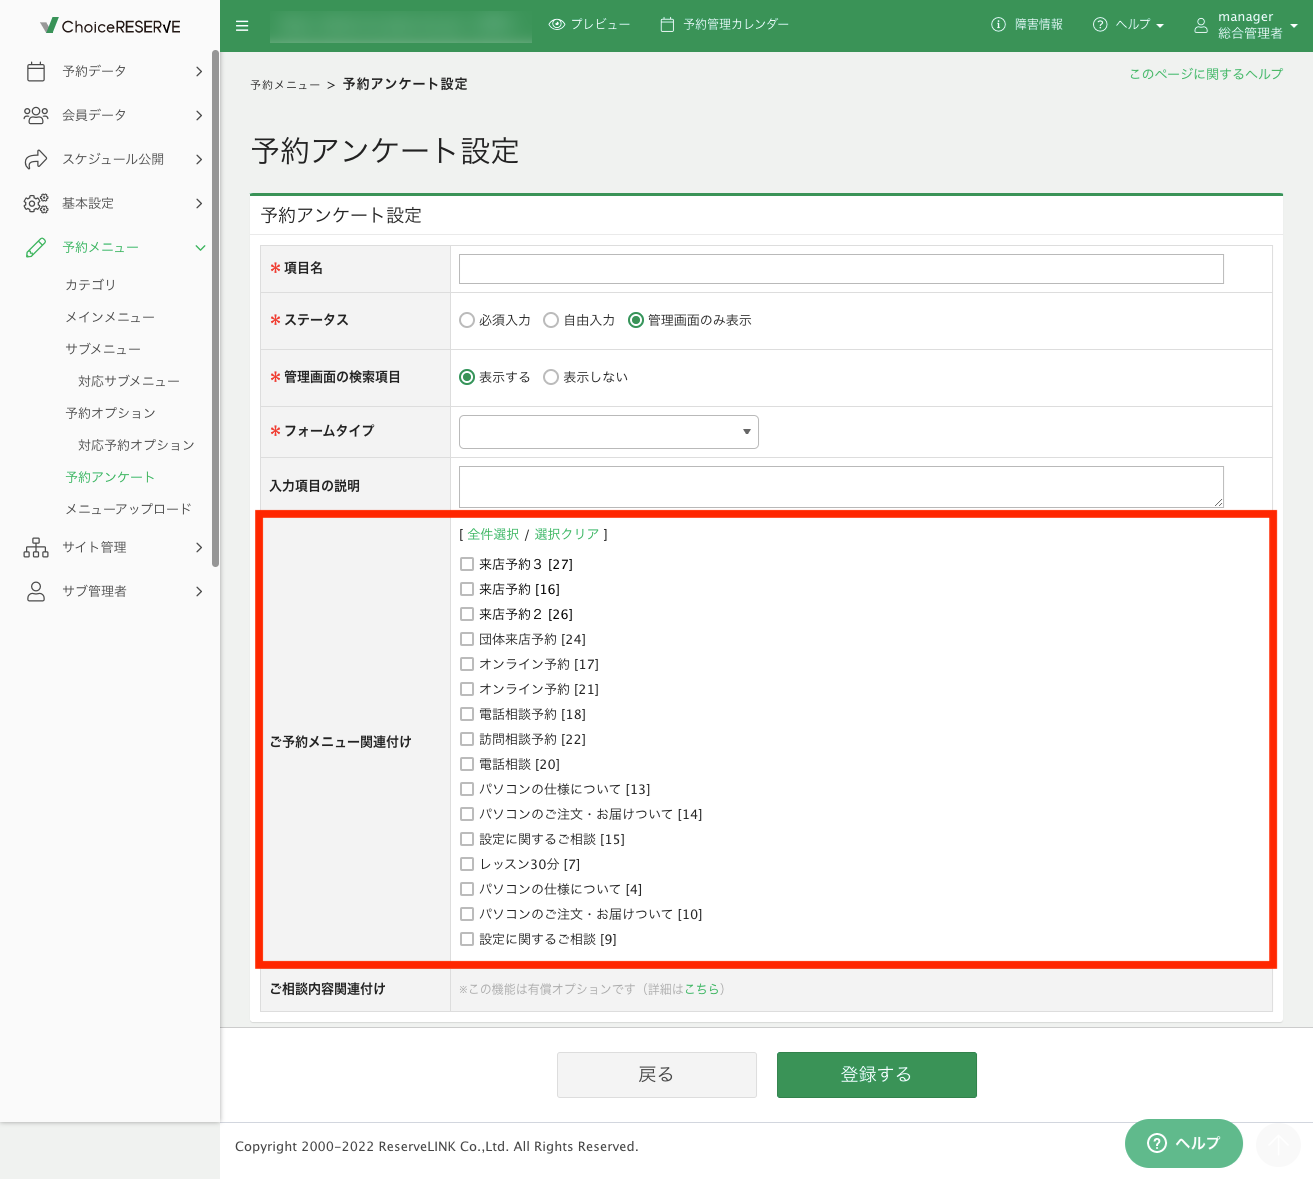The height and width of the screenshot is (1179, 1313).
Task: Expand the スケジュール公開 sidebar section
Action: [x=199, y=159]
